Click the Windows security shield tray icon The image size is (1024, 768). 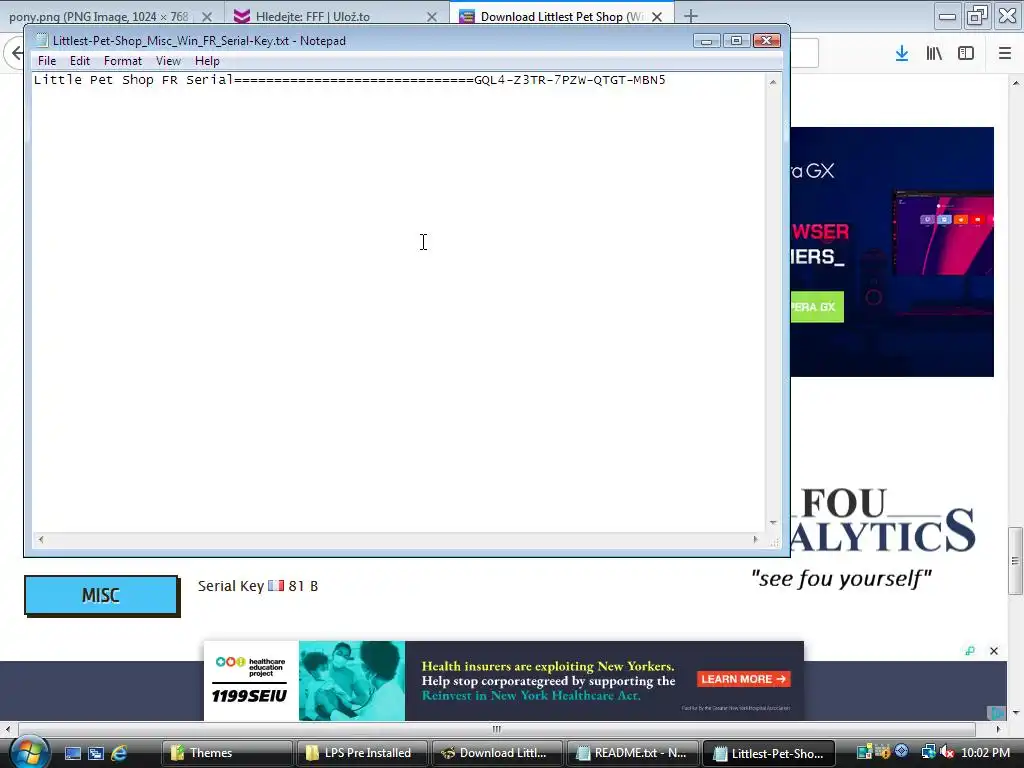tap(883, 752)
